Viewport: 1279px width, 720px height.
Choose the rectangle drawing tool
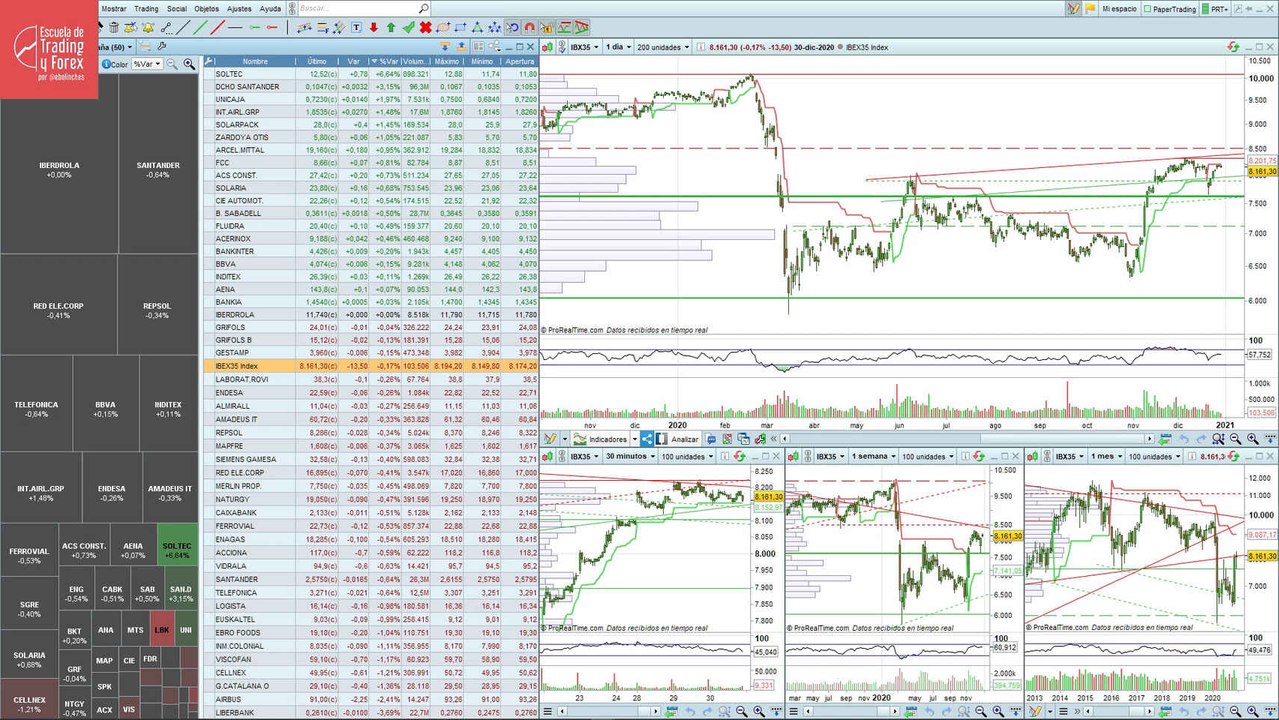[x=460, y=27]
